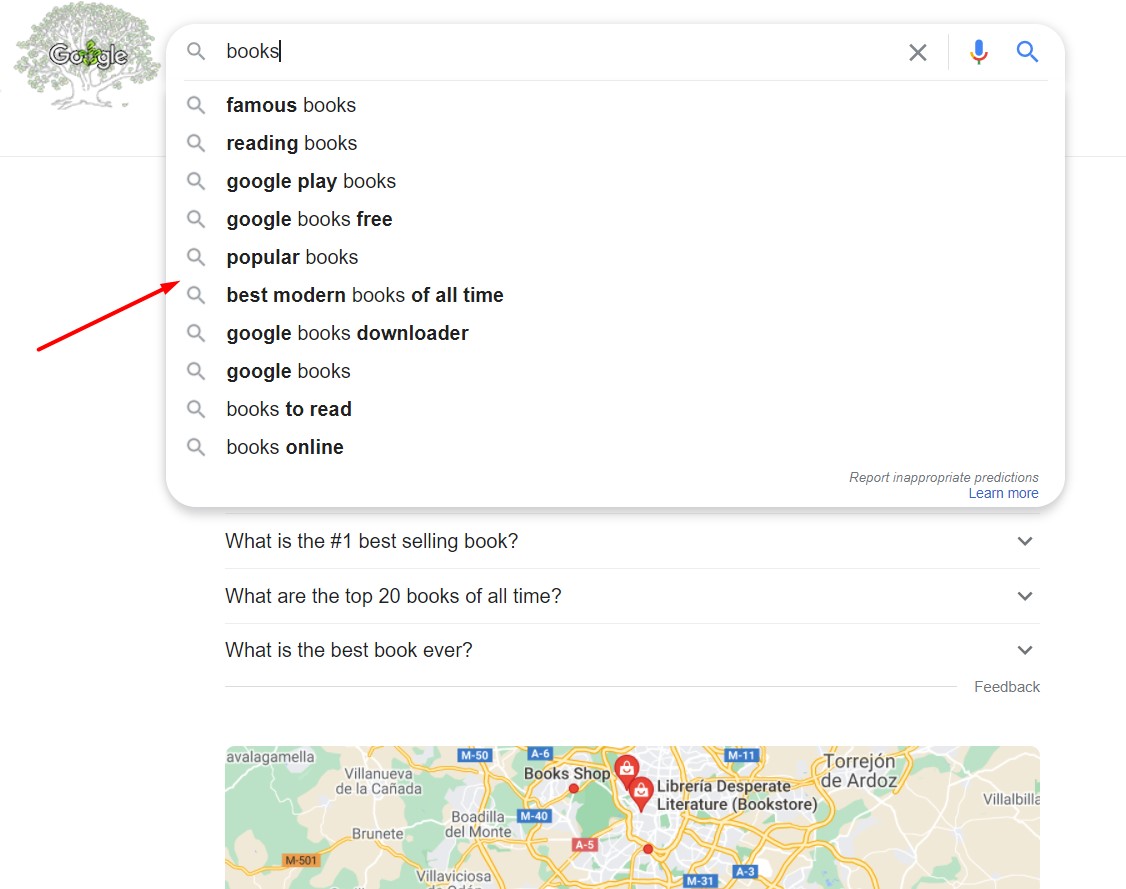Clear the search box with the X button
This screenshot has width=1126, height=889.
tap(917, 51)
